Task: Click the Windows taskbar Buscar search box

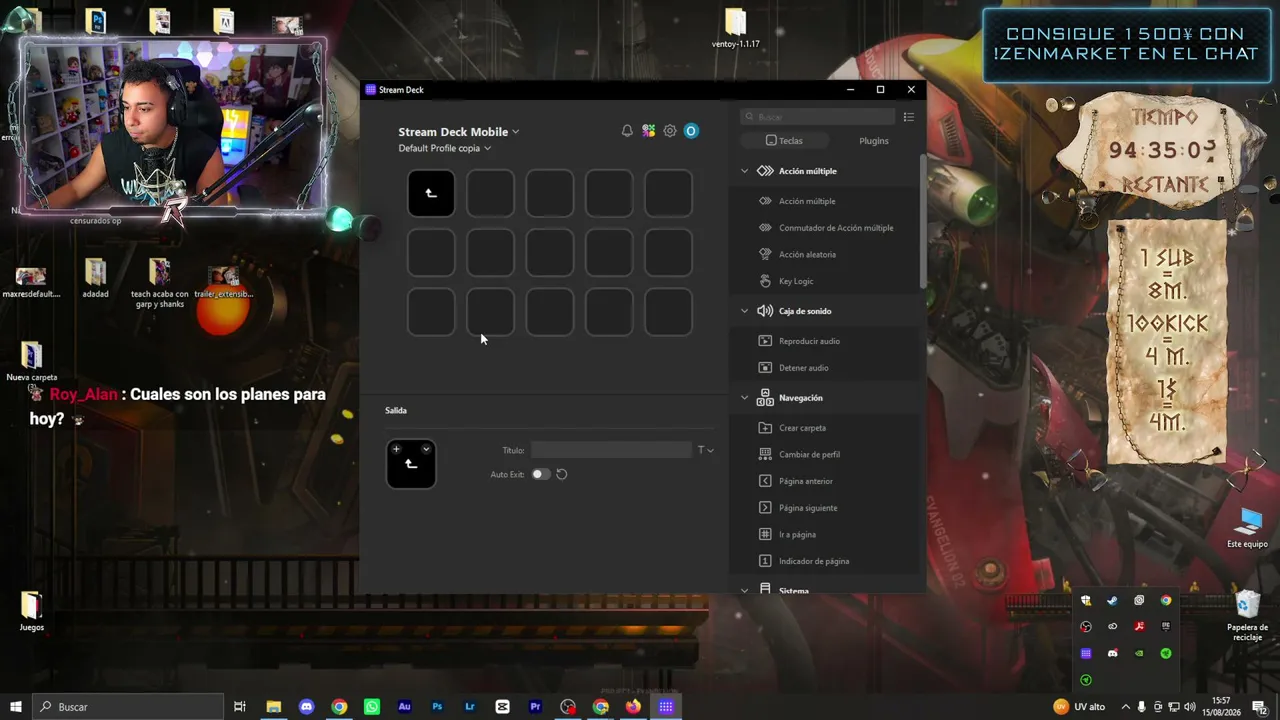Action: 127,707
